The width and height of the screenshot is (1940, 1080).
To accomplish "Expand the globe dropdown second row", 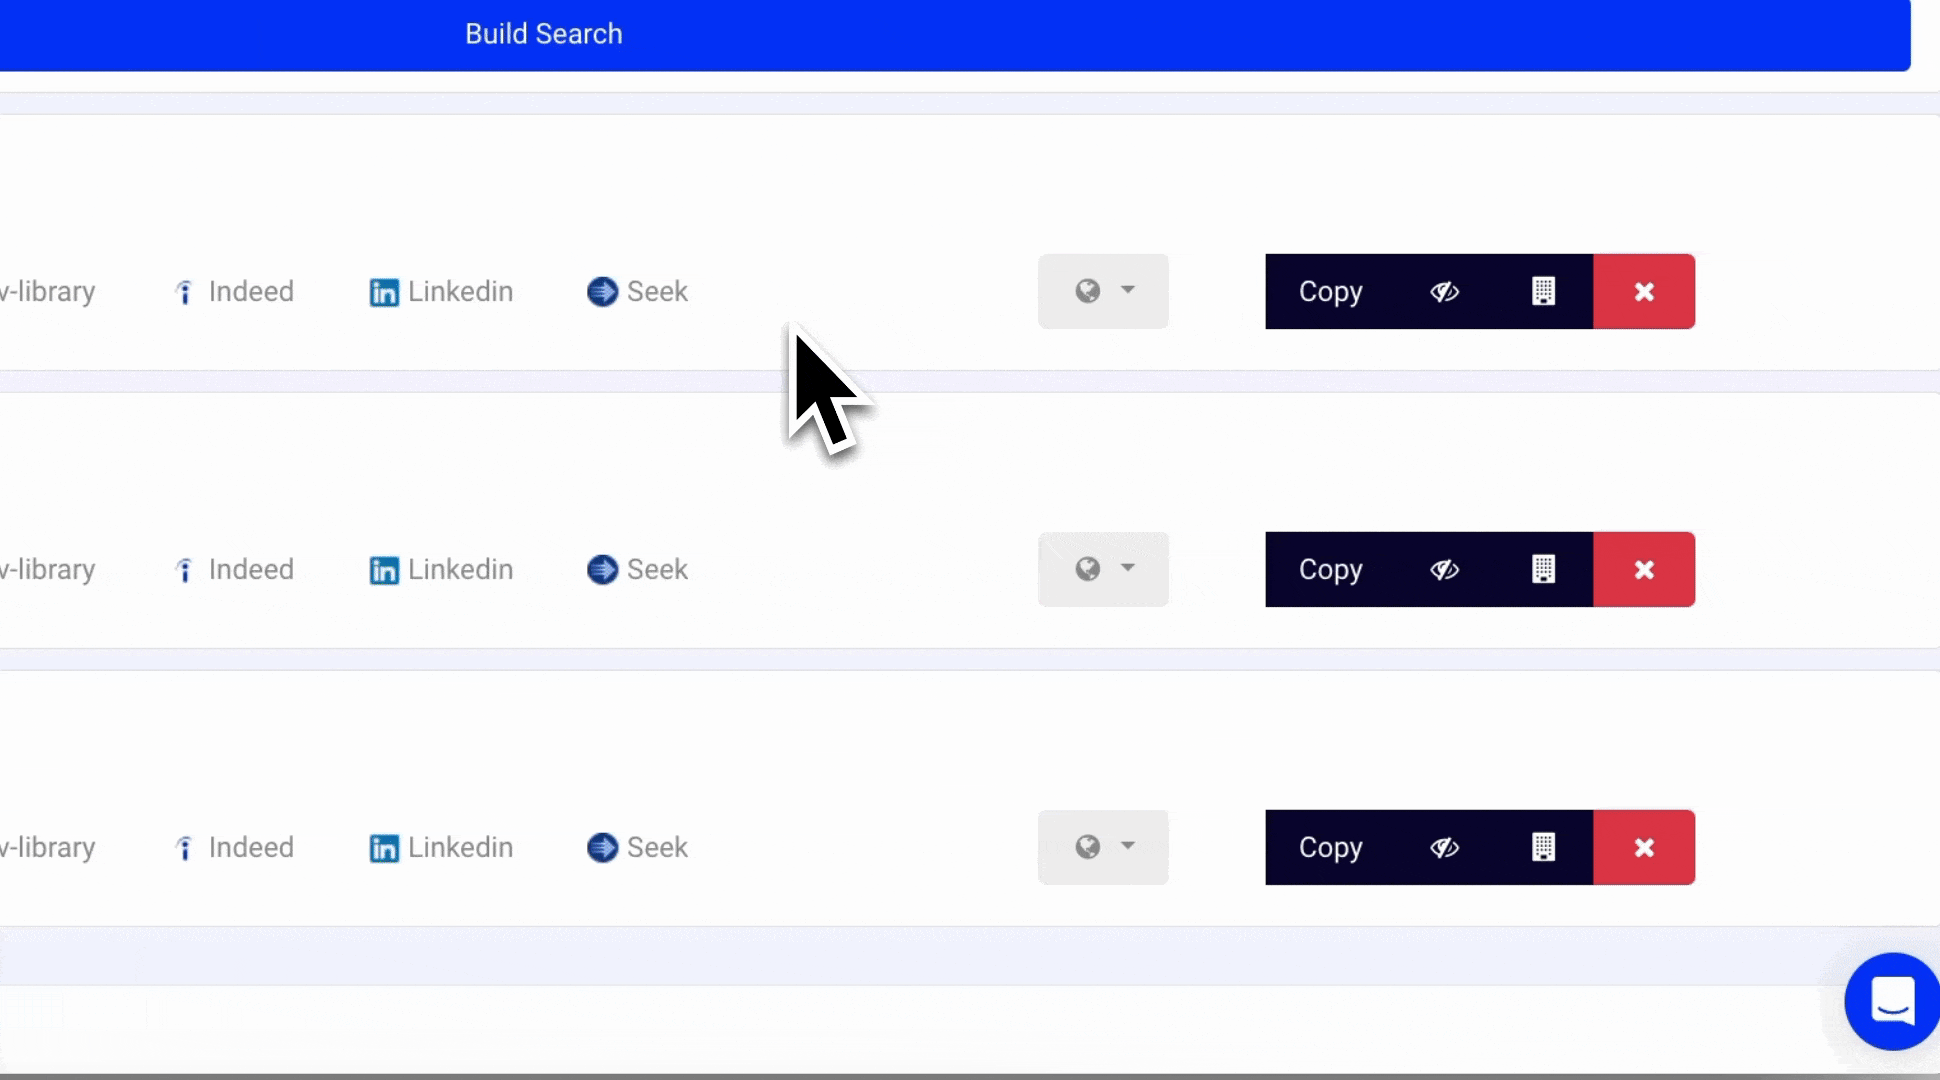I will pos(1102,568).
